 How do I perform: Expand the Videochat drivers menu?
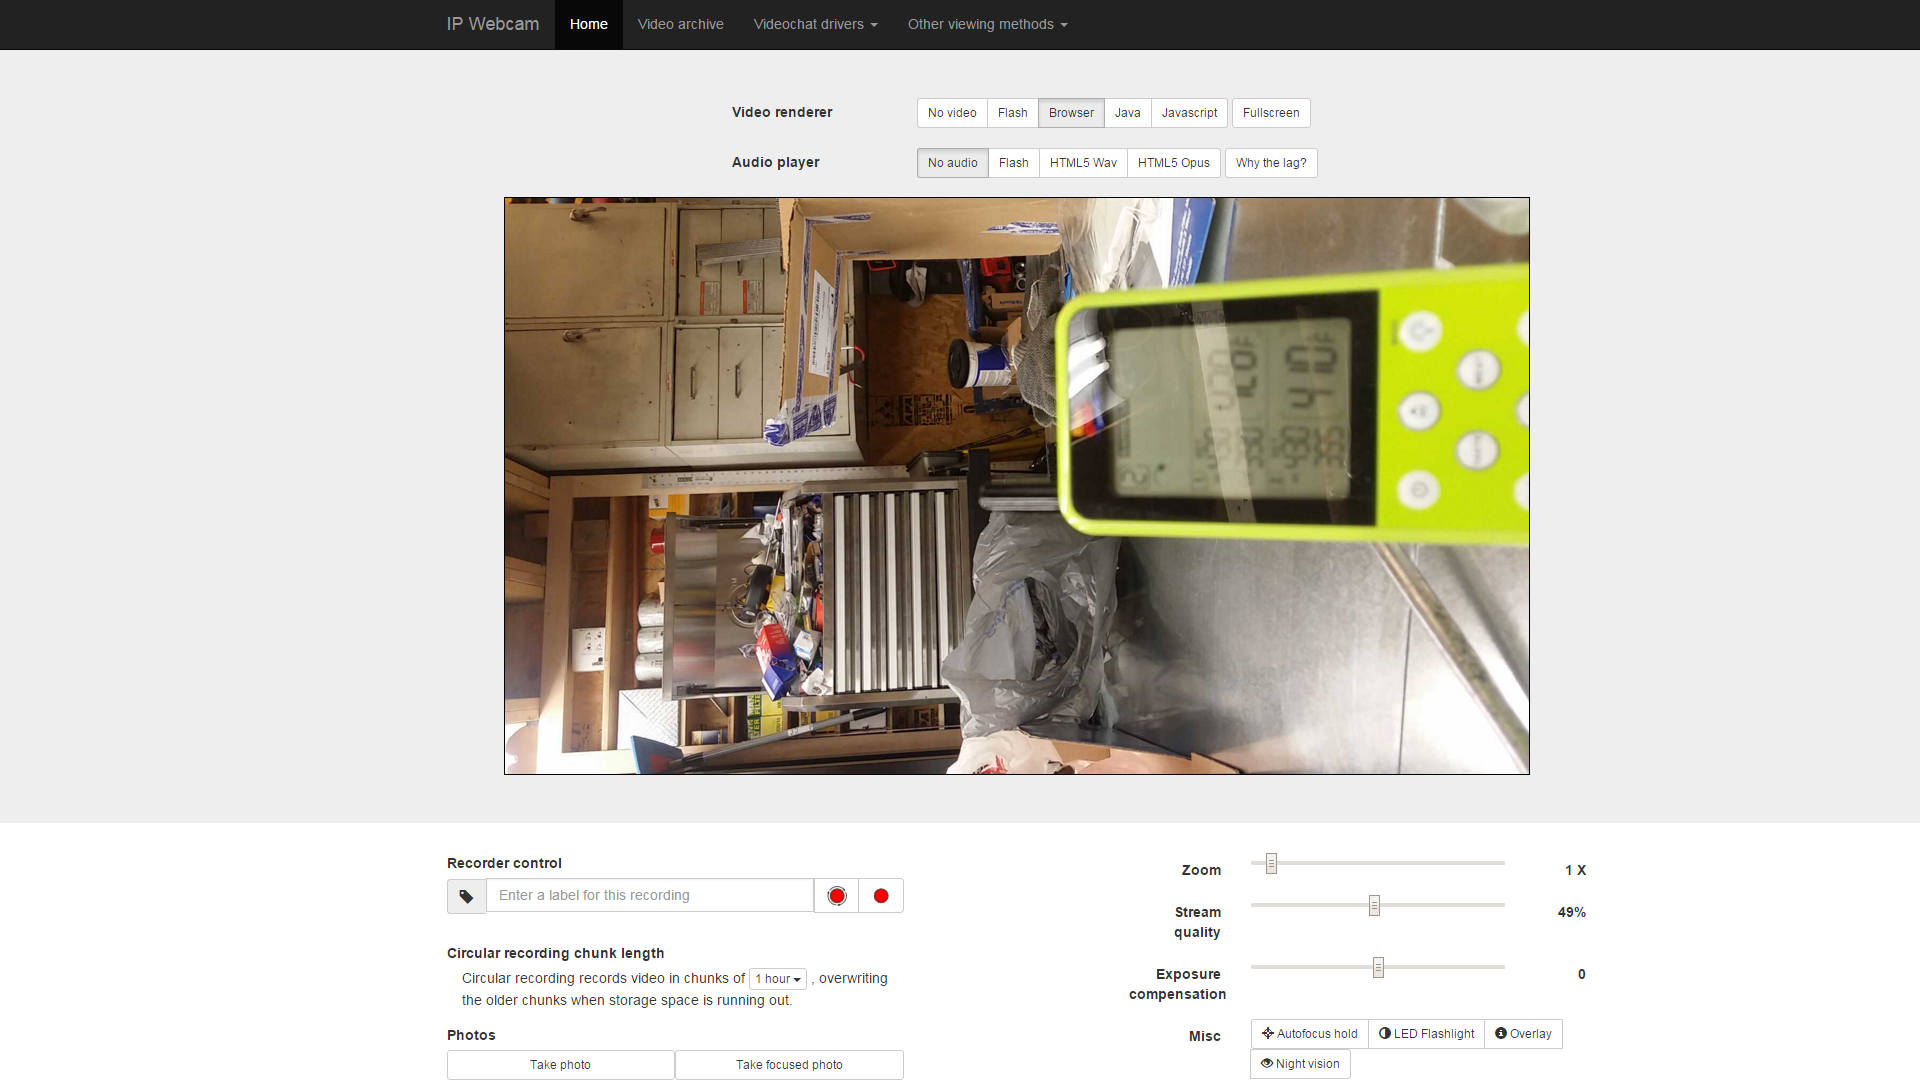pos(815,24)
